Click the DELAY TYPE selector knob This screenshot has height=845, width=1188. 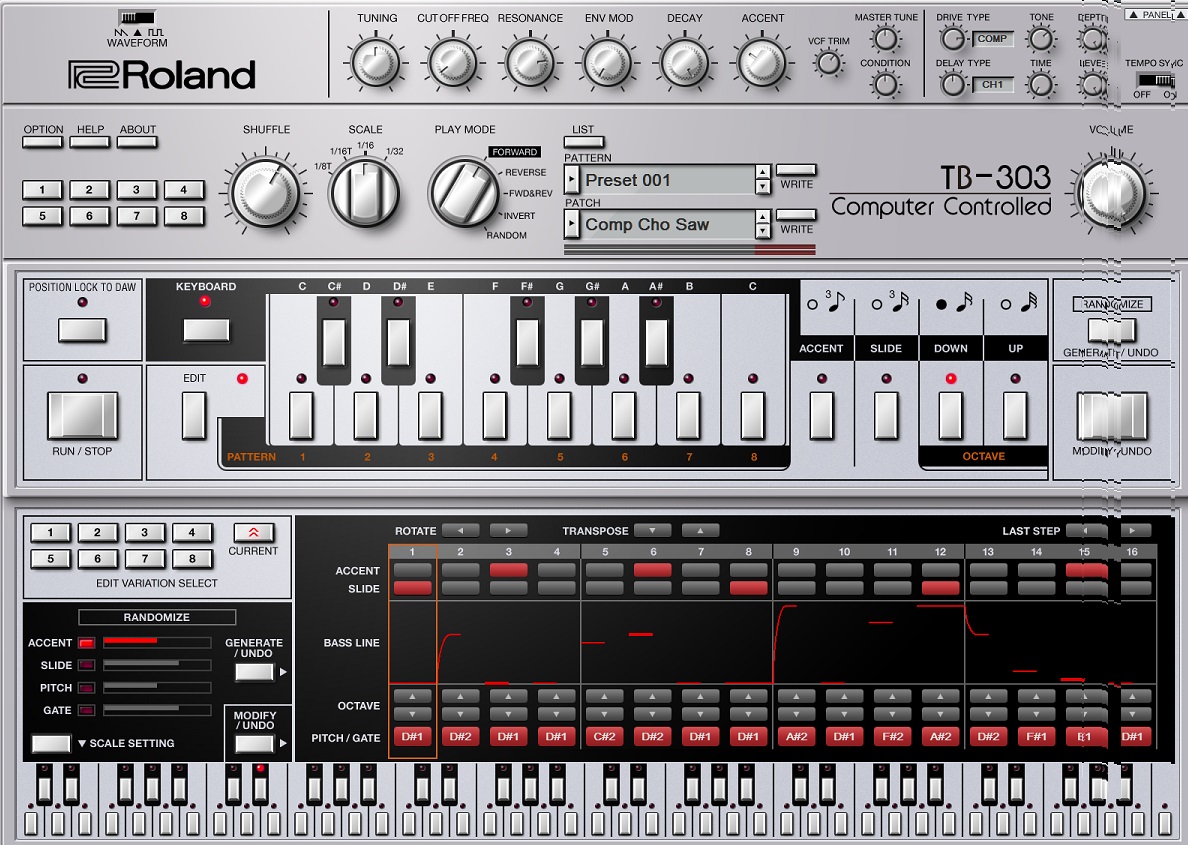click(x=952, y=84)
